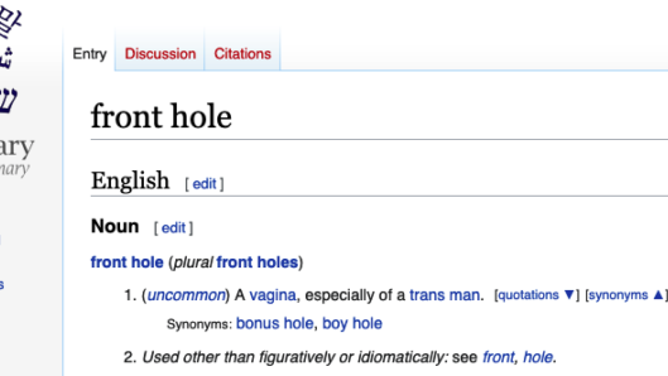Open the 'bonus hole' synonym

[275, 323]
